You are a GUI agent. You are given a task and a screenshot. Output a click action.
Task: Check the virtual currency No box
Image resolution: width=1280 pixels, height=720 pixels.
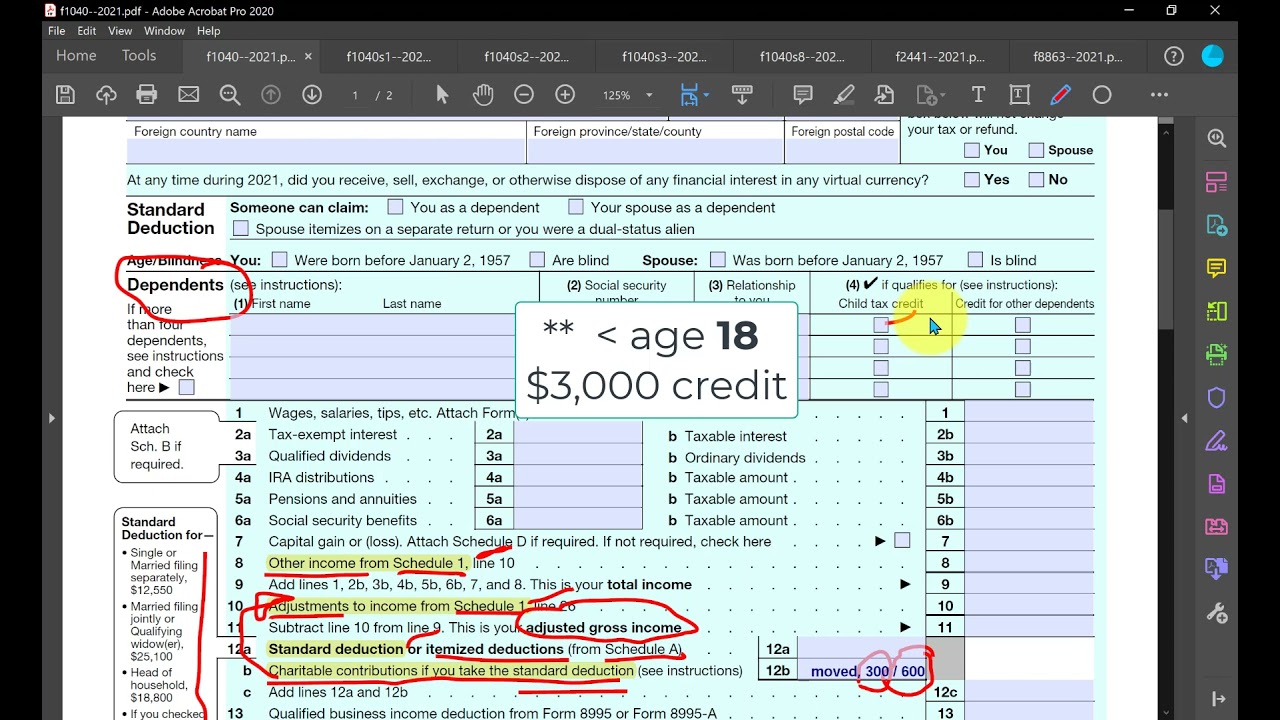pyautogui.click(x=1036, y=180)
